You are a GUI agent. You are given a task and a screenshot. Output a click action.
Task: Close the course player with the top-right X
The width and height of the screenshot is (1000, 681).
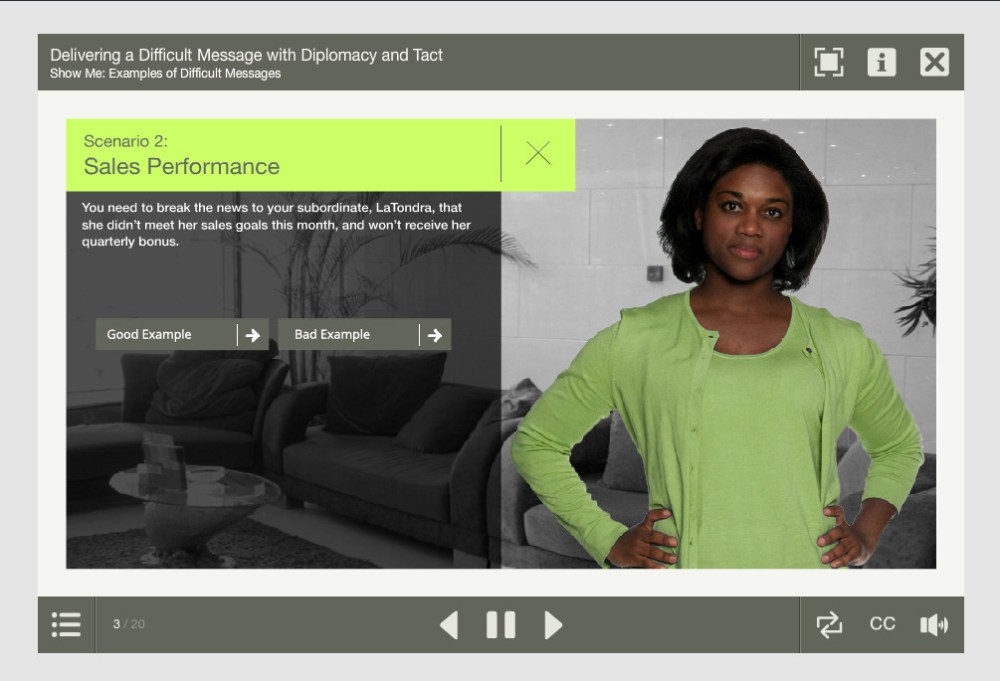[x=934, y=62]
